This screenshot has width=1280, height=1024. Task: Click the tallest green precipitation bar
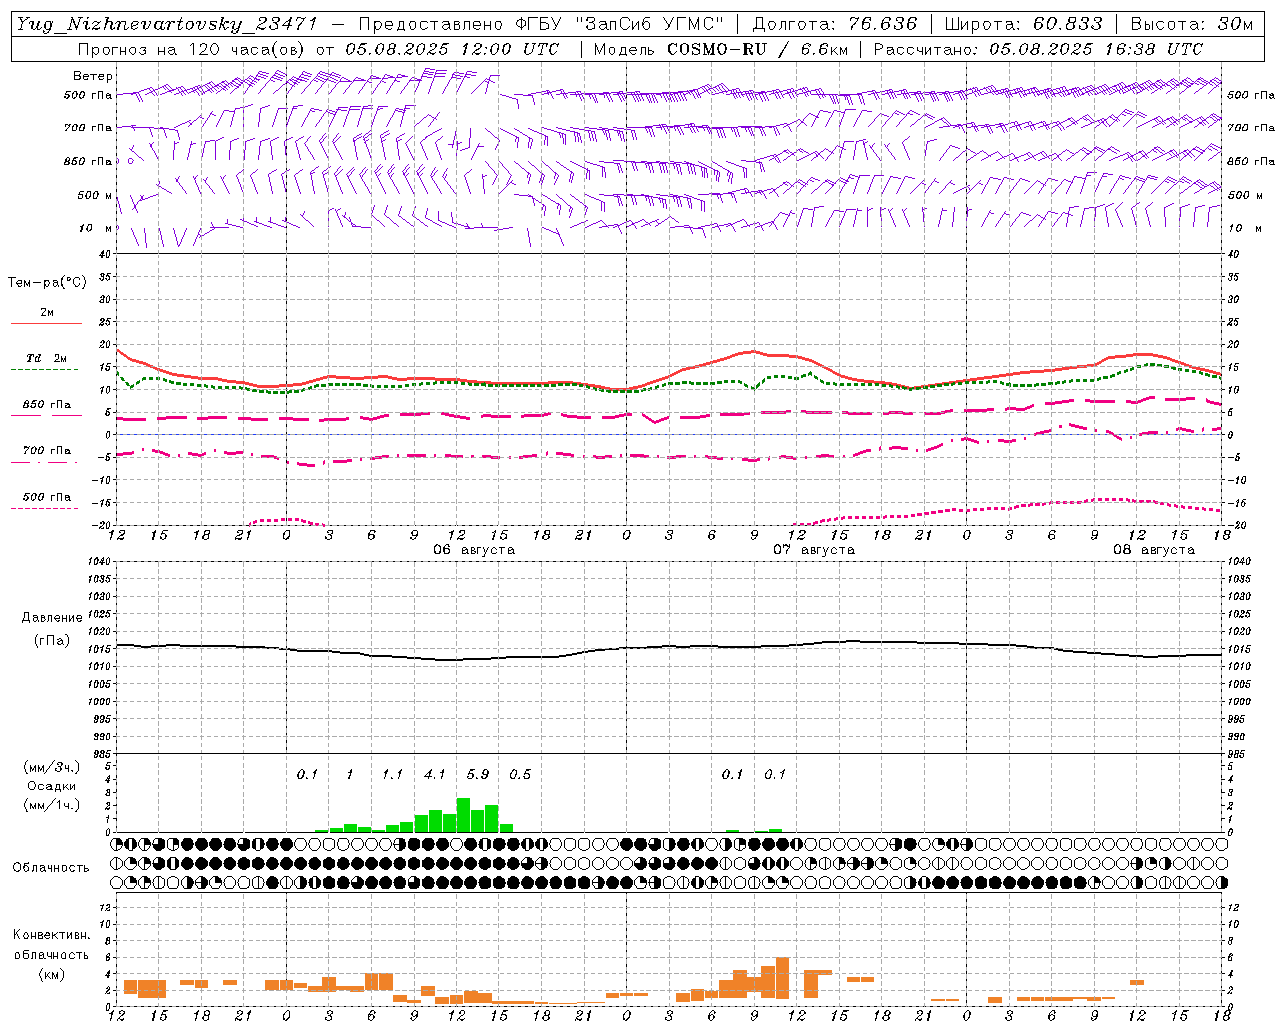[x=463, y=815]
